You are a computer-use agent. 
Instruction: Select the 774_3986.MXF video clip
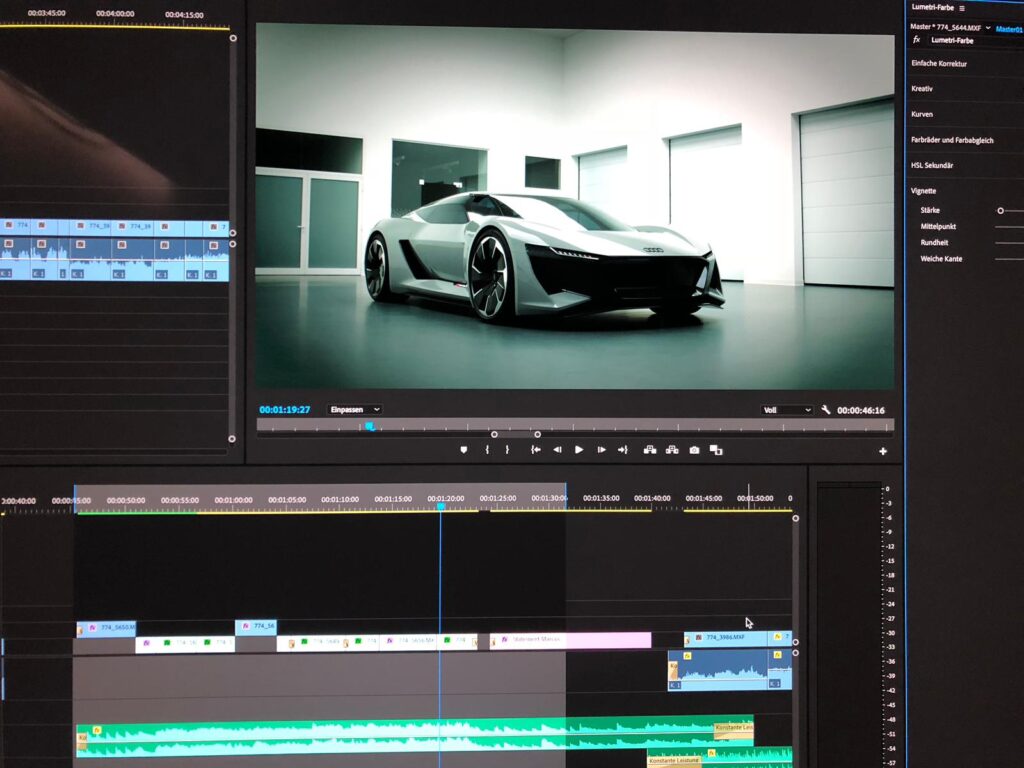click(726, 638)
